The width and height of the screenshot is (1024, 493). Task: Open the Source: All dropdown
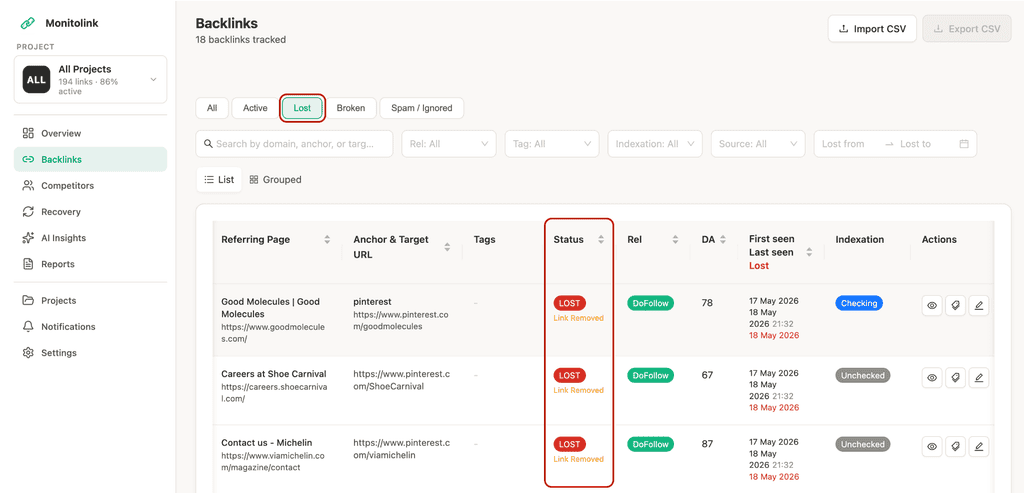point(758,144)
